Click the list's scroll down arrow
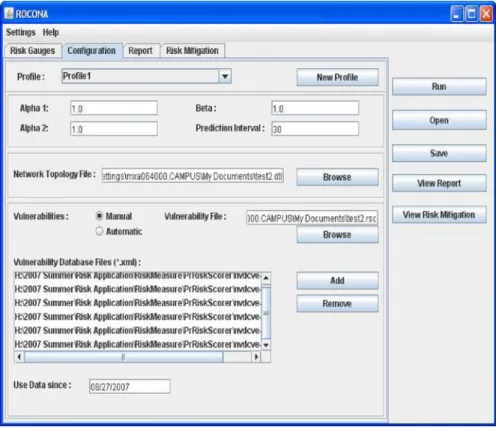 click(266, 345)
